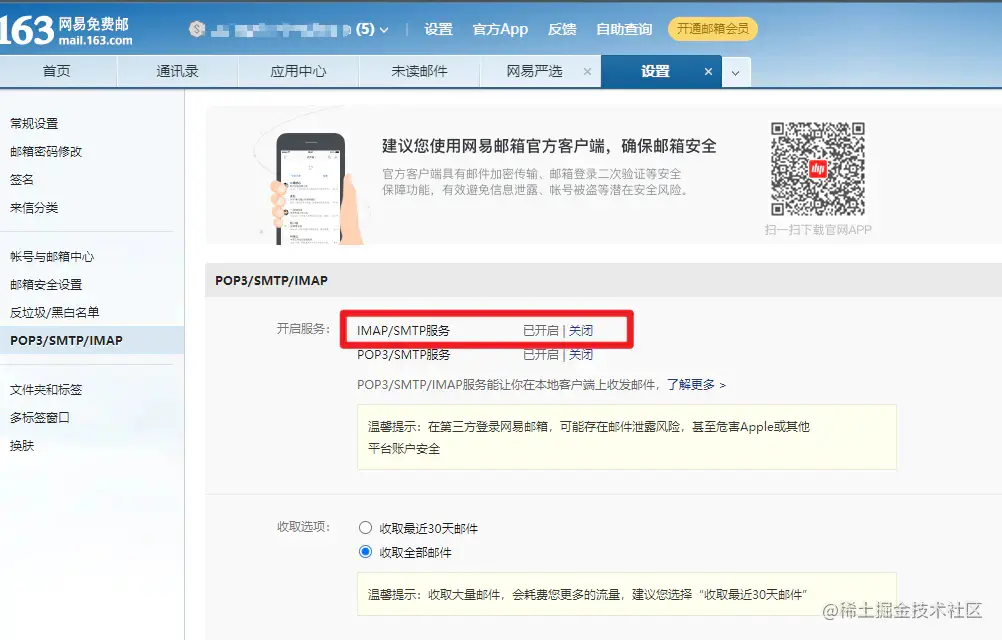Open the 设置 link in header
Screen dimensions: 1002x640
(438, 29)
